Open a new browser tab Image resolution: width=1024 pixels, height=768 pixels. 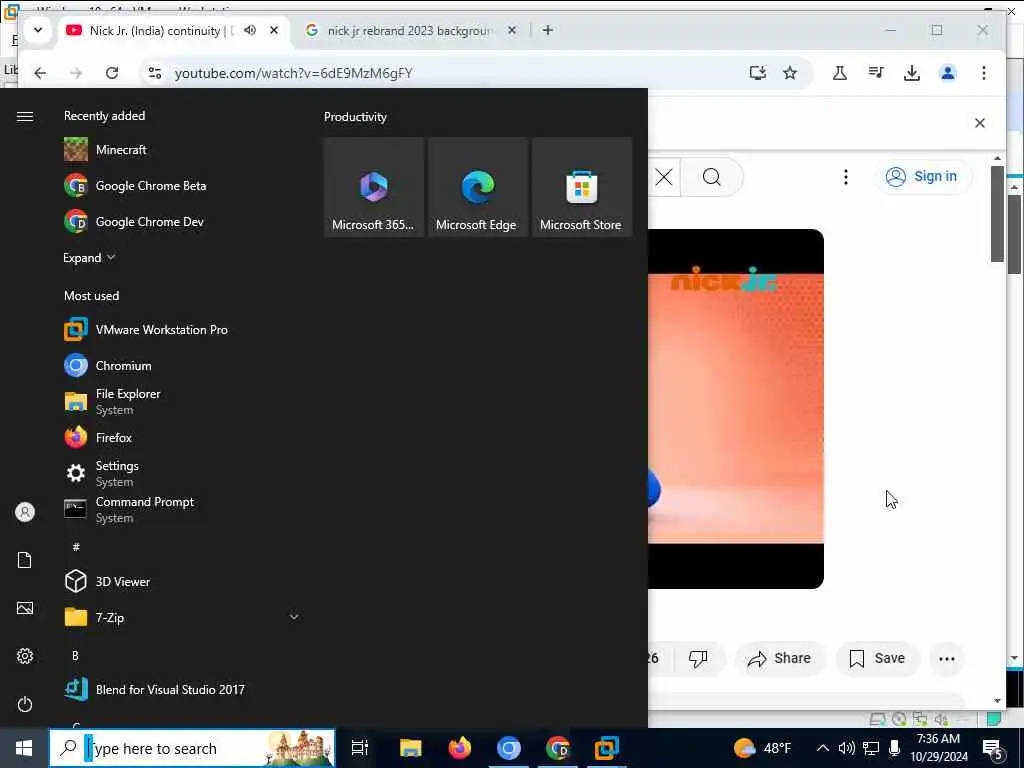tap(547, 31)
